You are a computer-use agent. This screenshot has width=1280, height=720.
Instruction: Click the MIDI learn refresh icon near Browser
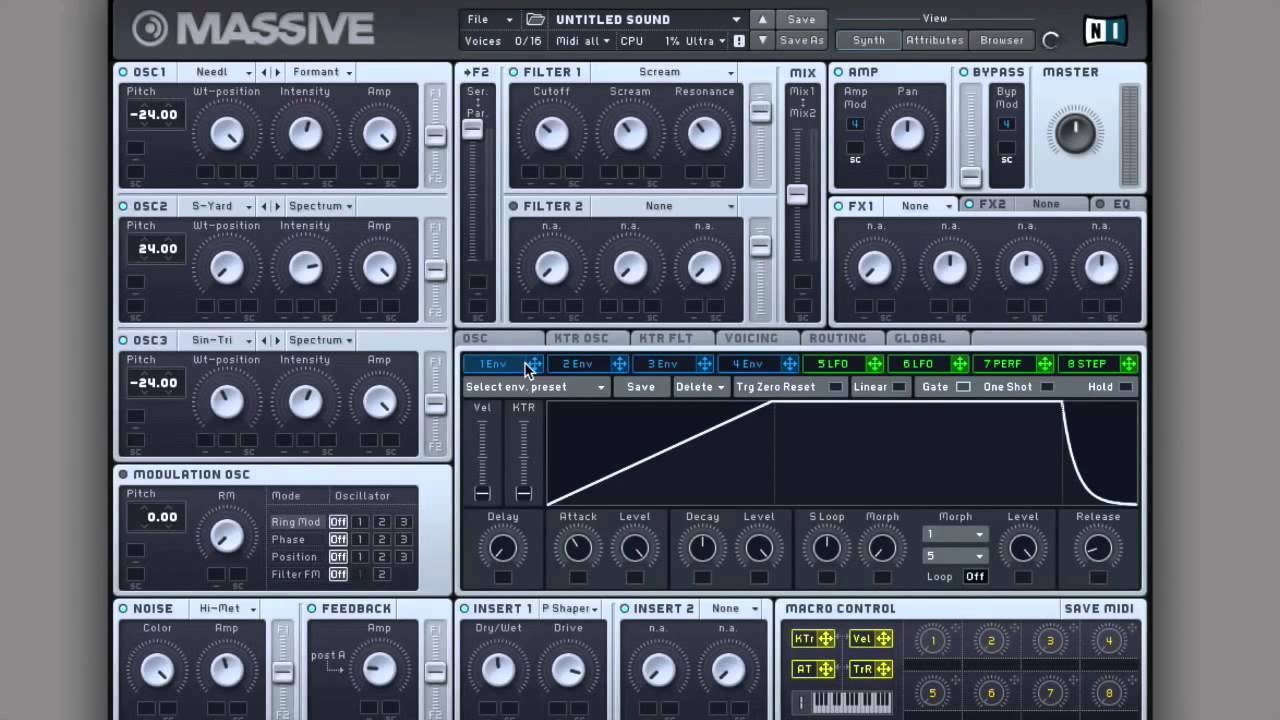click(x=1050, y=41)
